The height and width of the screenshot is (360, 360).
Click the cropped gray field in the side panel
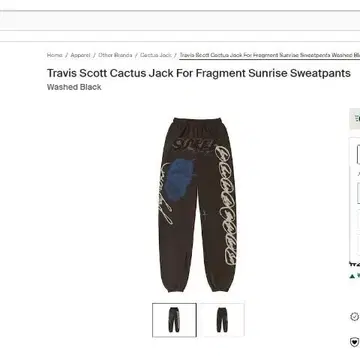tap(359, 193)
